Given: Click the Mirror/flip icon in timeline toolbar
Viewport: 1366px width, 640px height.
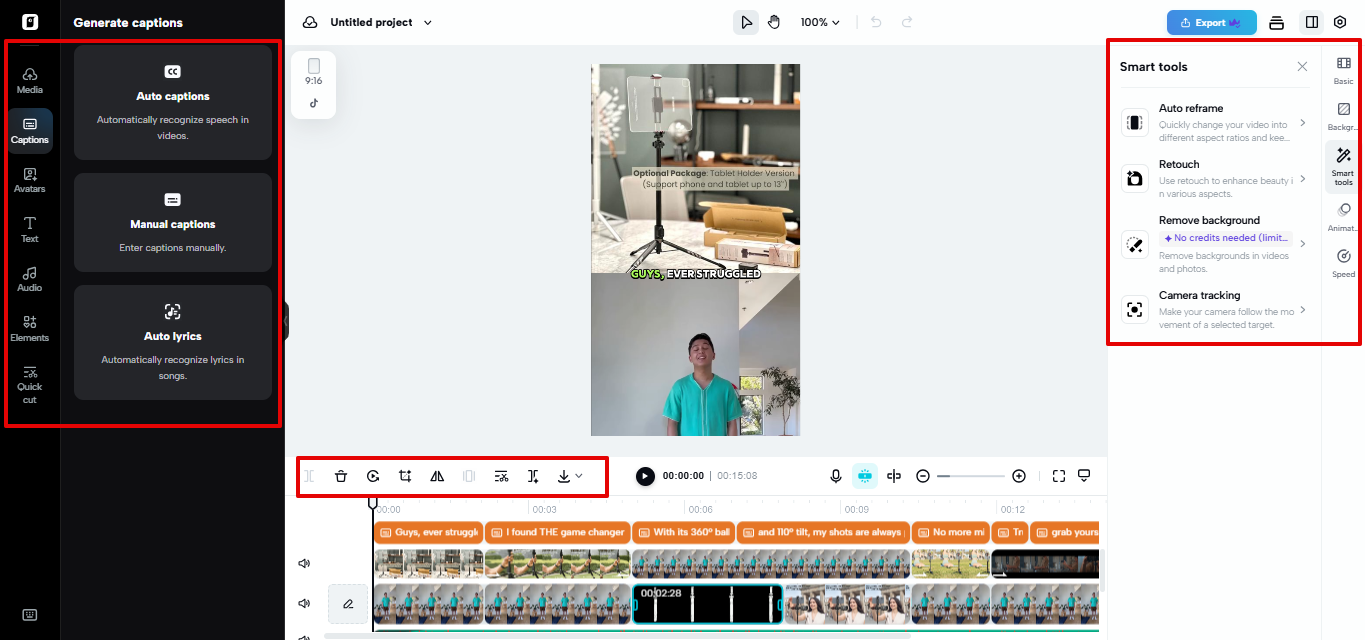Looking at the screenshot, I should pos(437,476).
